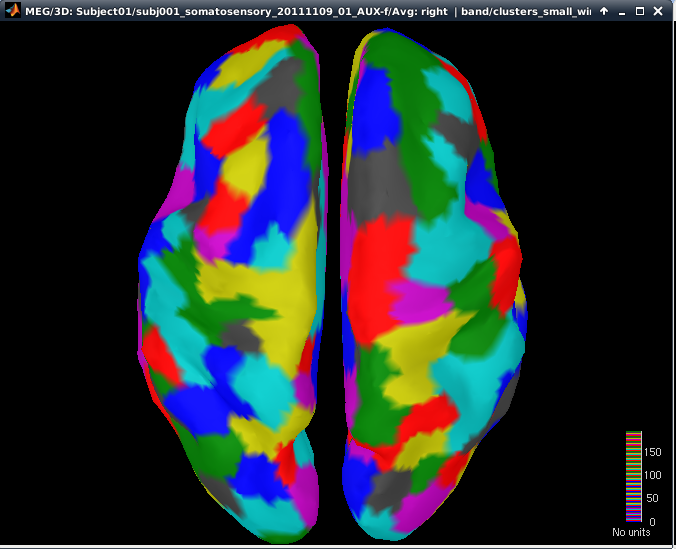Viewport: 676px width, 551px height.
Task: Select the 100 tick label on the colorbar
Action: (x=651, y=475)
